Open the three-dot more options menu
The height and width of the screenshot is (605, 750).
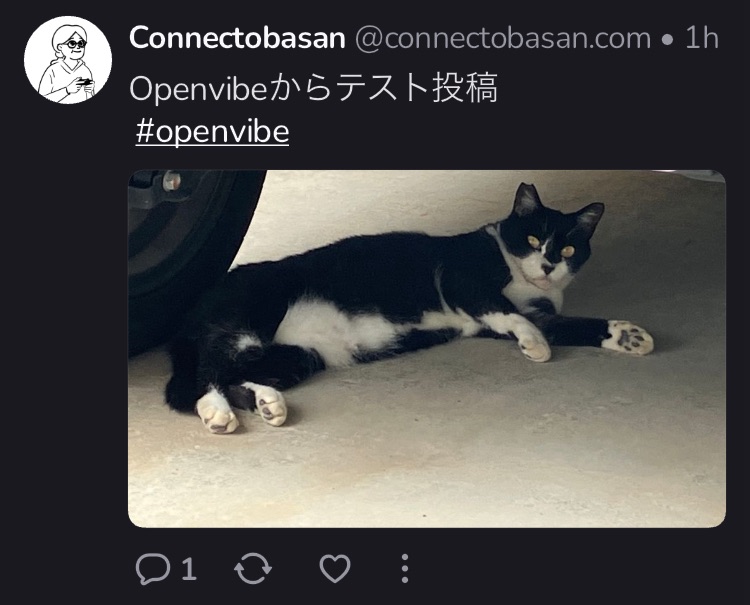tap(405, 569)
